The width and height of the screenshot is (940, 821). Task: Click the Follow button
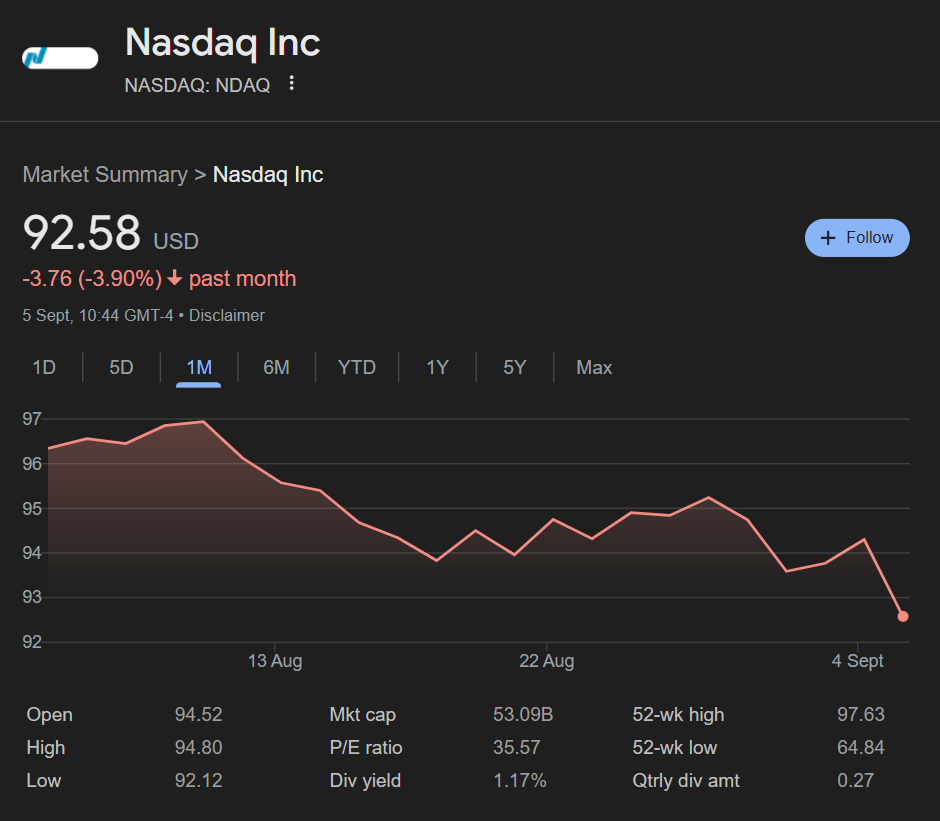(857, 238)
